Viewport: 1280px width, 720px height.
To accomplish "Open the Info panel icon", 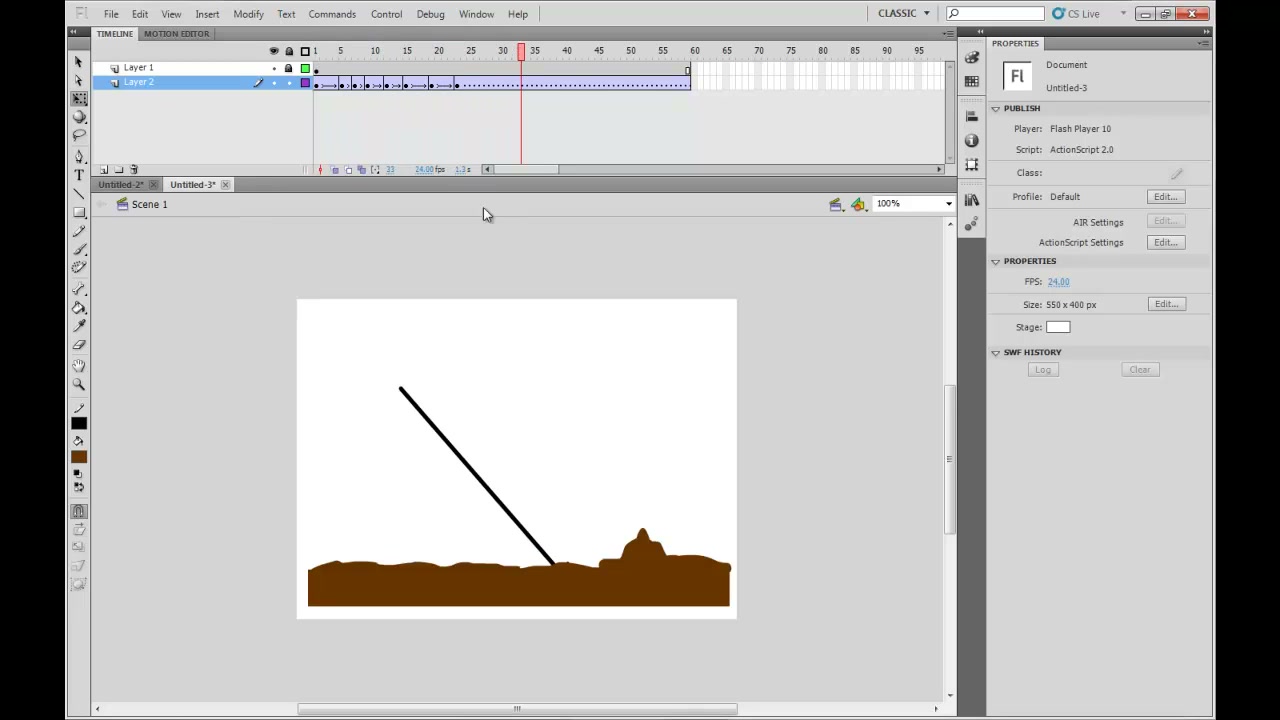I will tap(971, 141).
